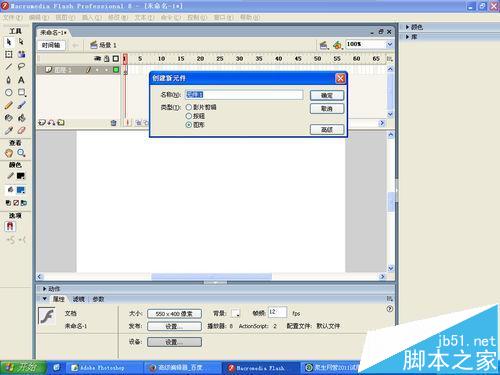Open the stroke color swatch
Image resolution: width=500 pixels, height=375 pixels.
click(x=21, y=176)
